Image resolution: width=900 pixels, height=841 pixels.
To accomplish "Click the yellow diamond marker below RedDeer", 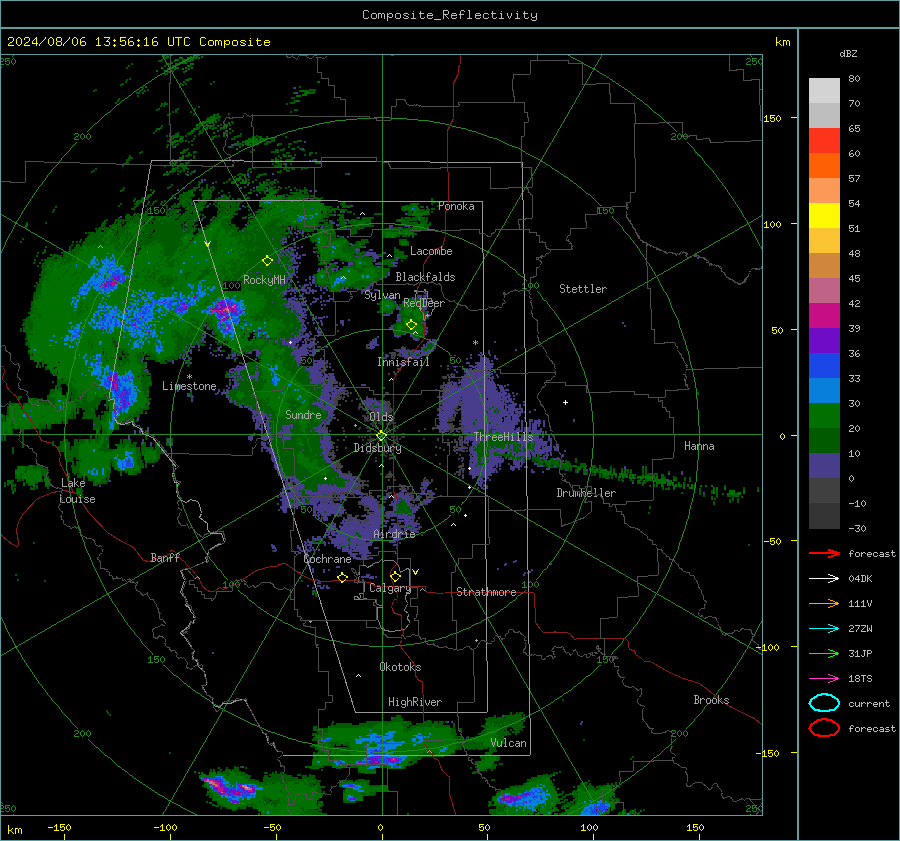I will [411, 325].
